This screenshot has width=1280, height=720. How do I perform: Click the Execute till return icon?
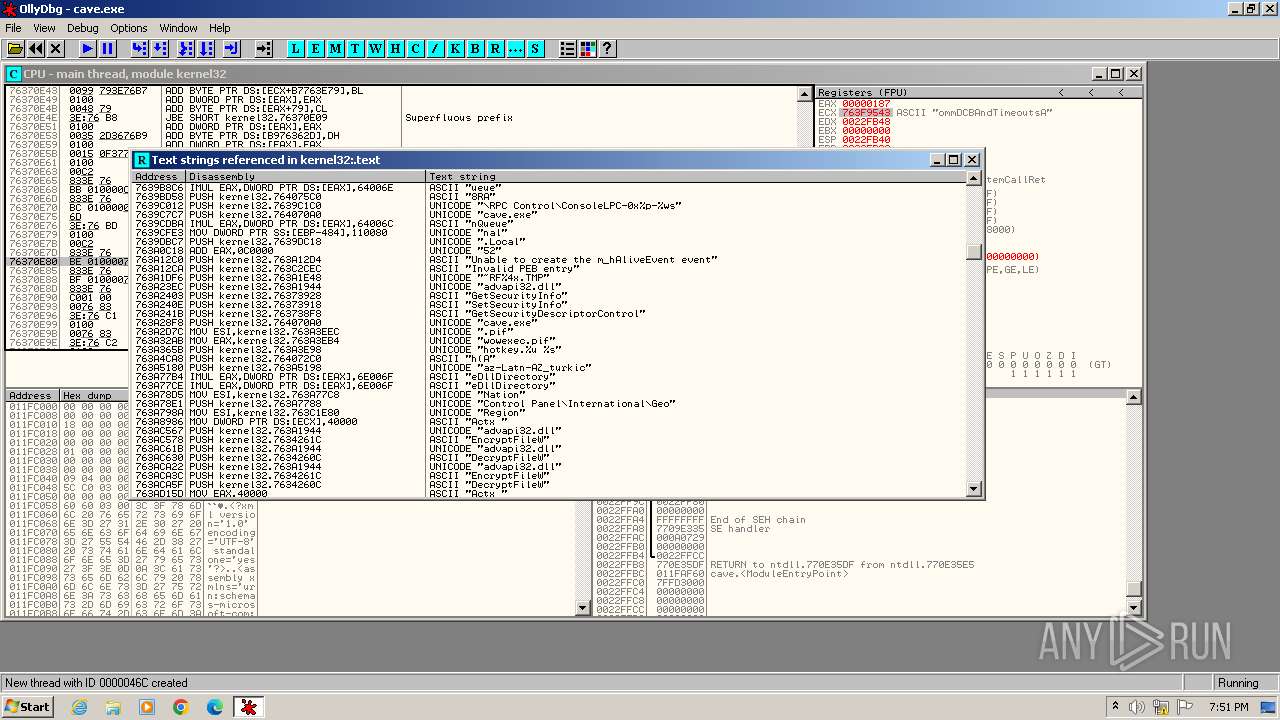click(232, 48)
